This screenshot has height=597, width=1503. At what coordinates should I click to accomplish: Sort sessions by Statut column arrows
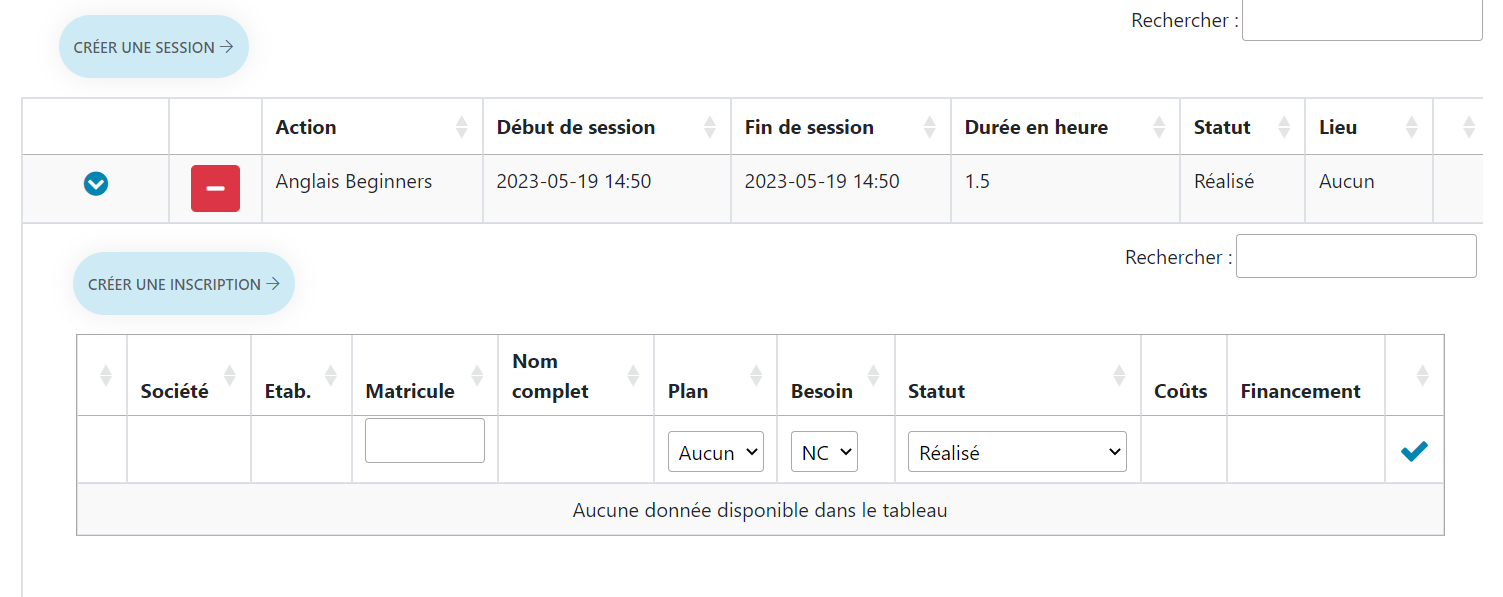pyautogui.click(x=1283, y=127)
